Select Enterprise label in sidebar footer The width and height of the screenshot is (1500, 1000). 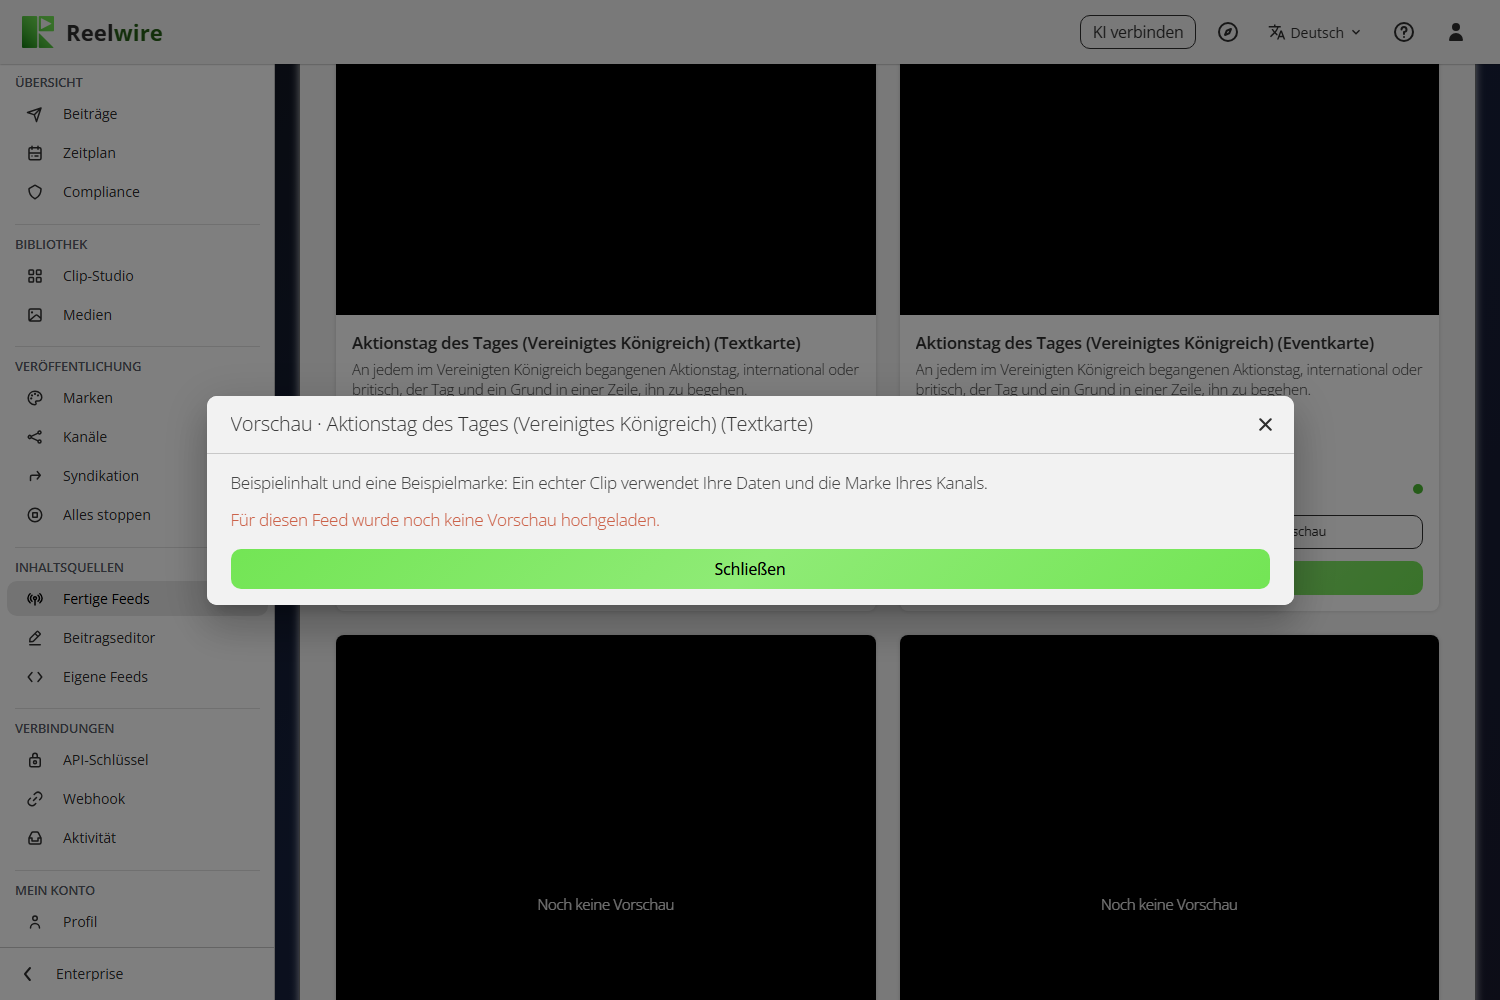coord(90,974)
